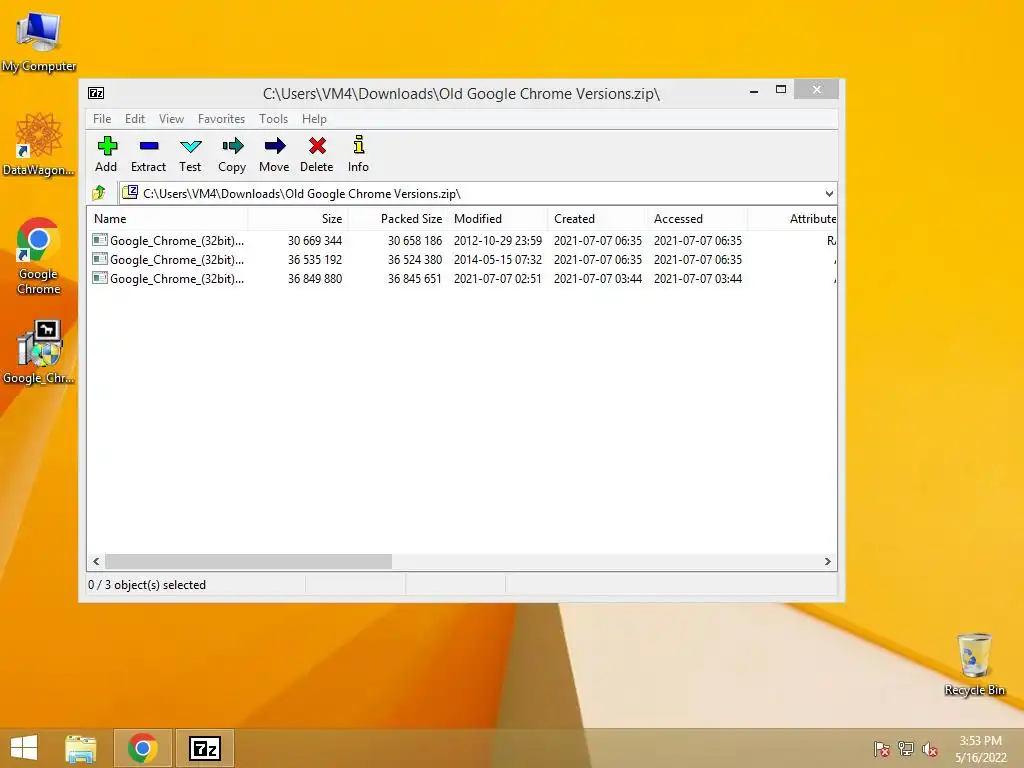This screenshot has width=1024, height=768.
Task: Open the Favorites menu
Action: tap(221, 119)
